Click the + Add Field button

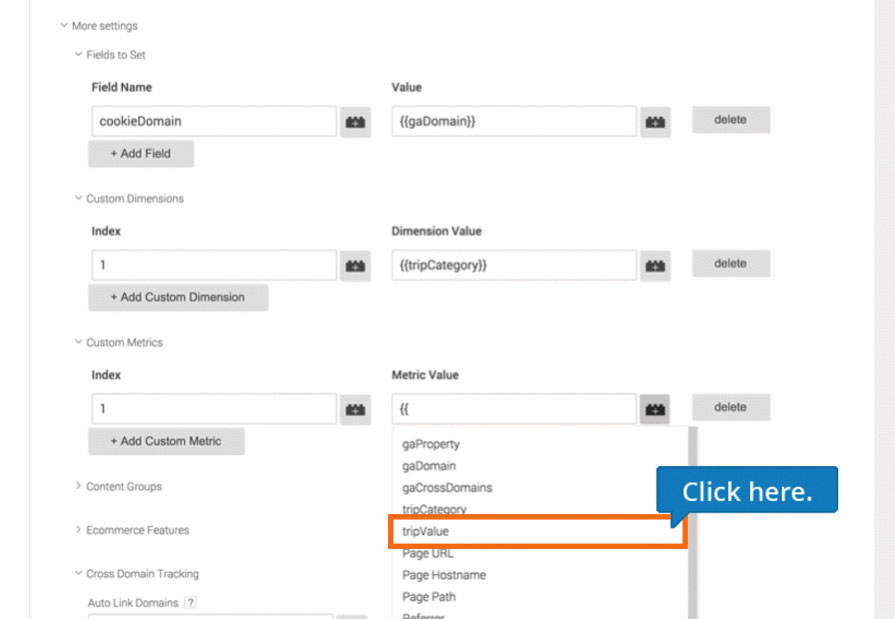point(141,154)
